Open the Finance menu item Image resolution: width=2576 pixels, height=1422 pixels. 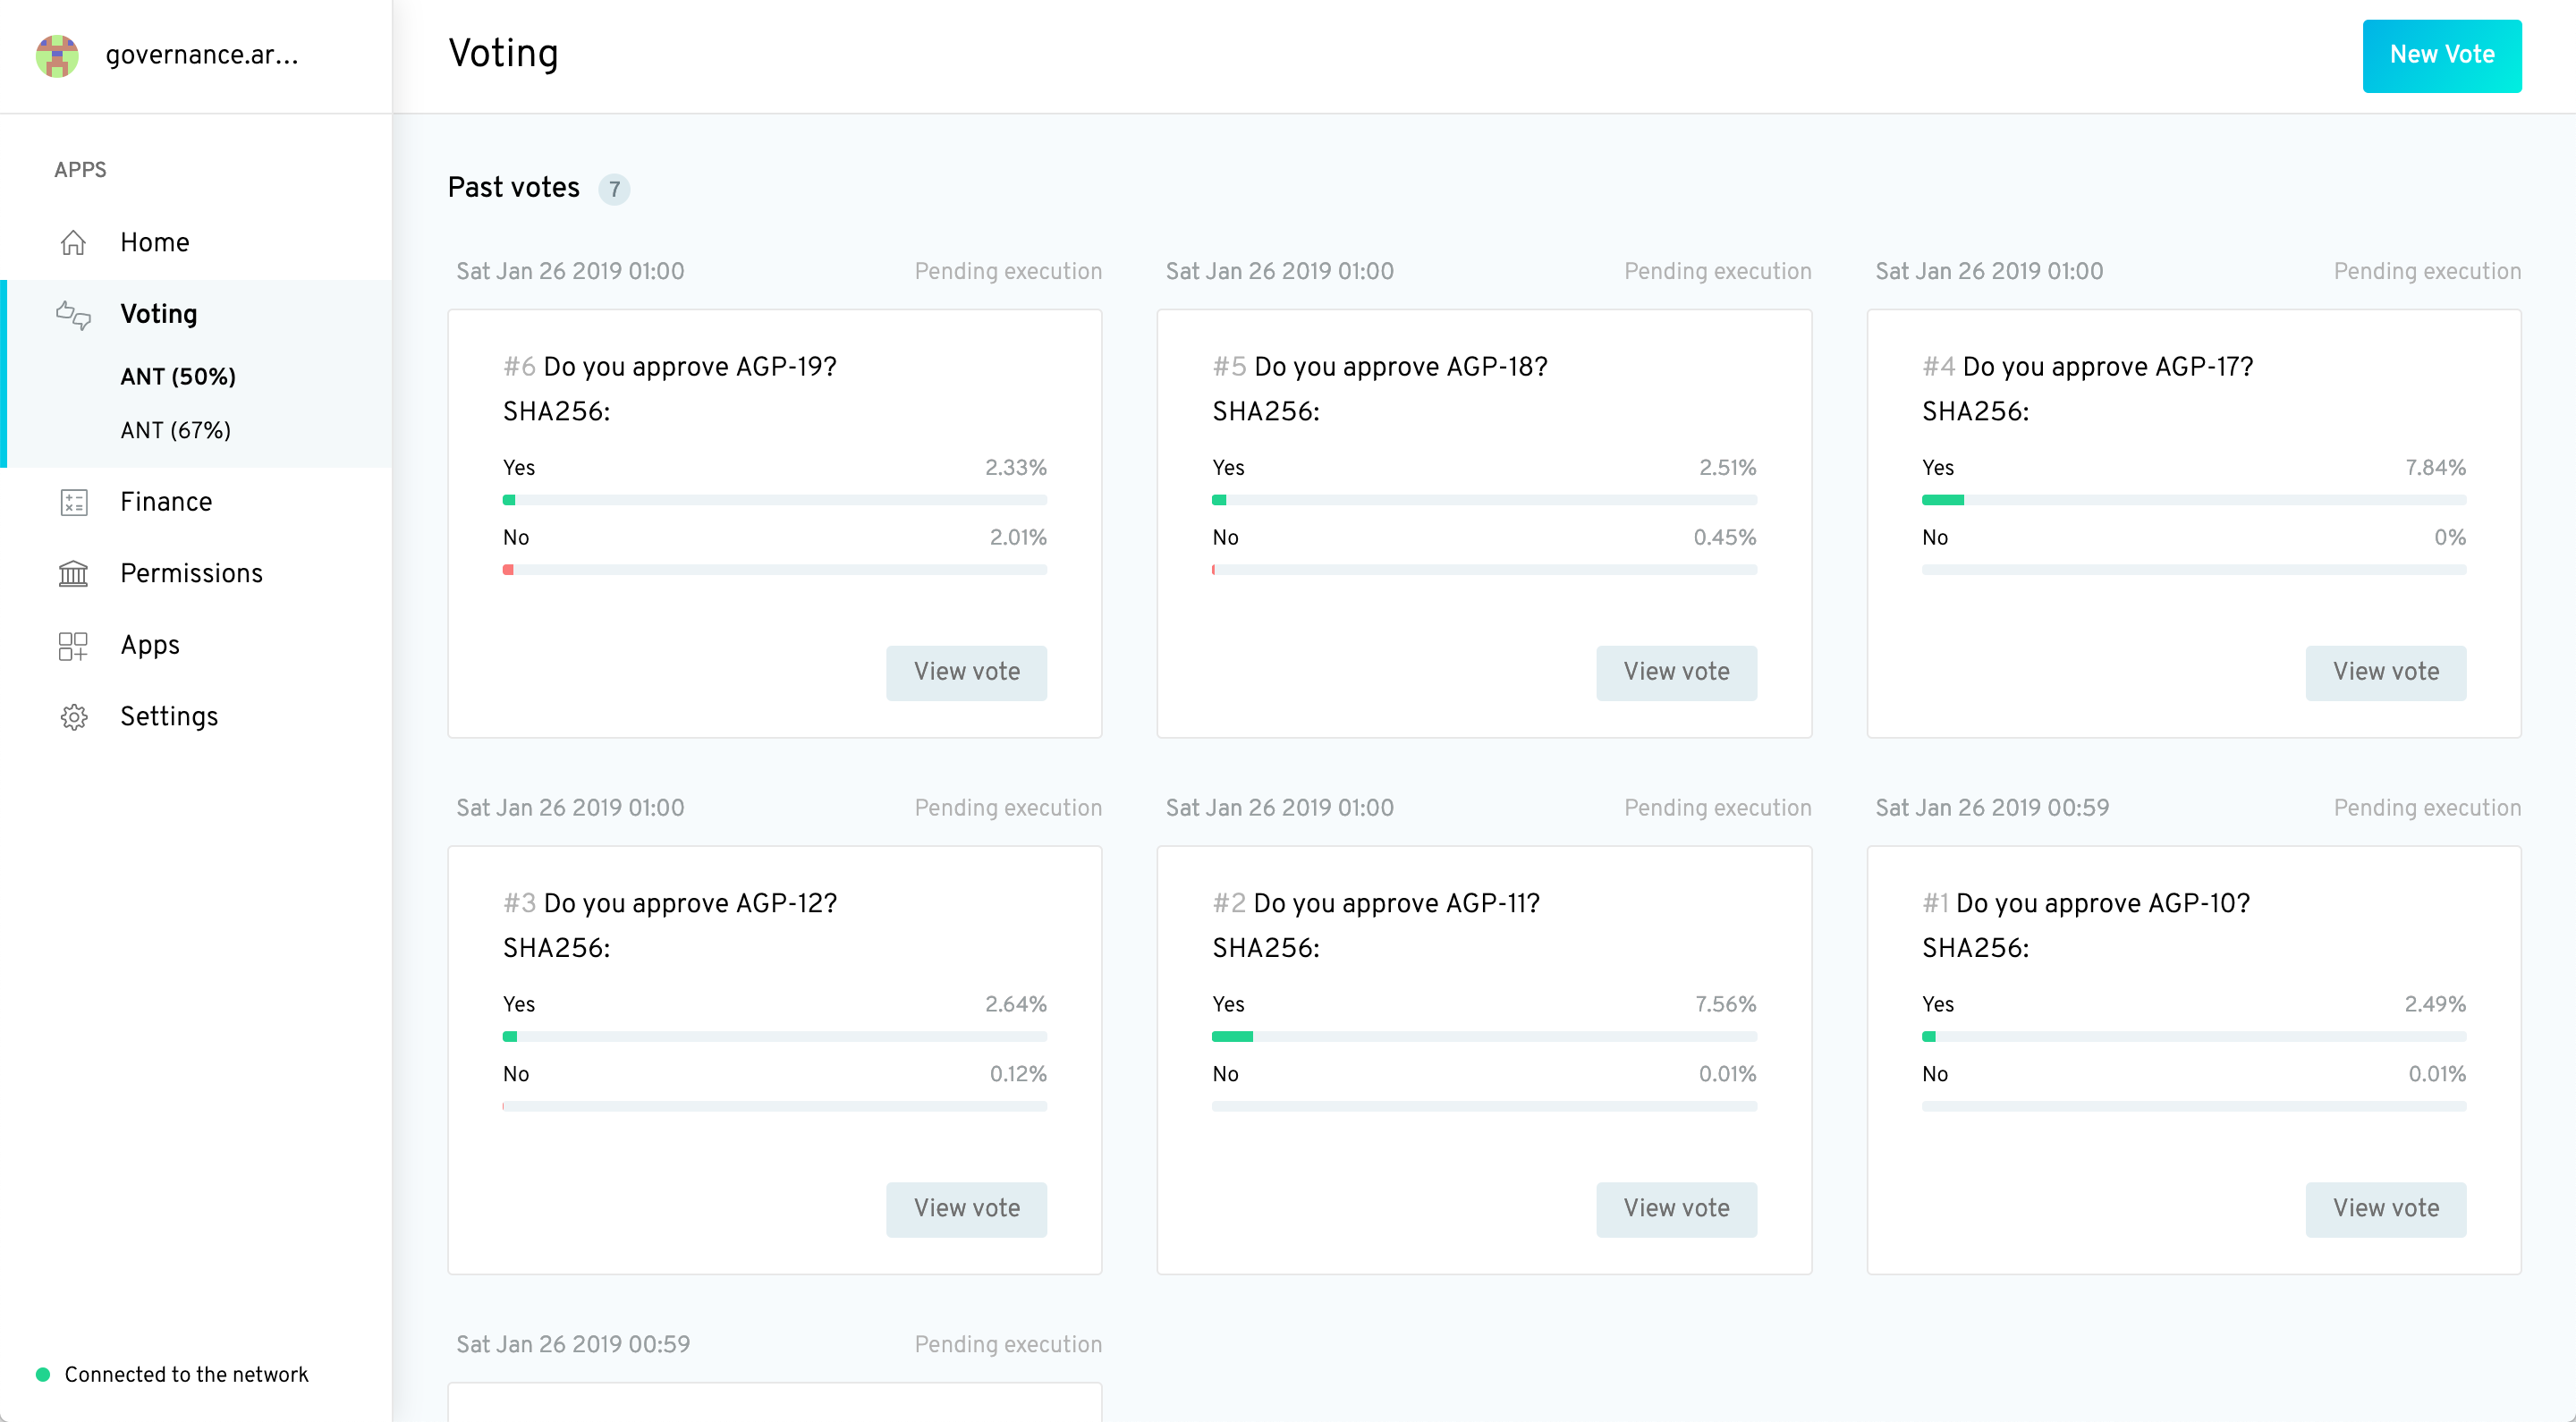tap(166, 502)
